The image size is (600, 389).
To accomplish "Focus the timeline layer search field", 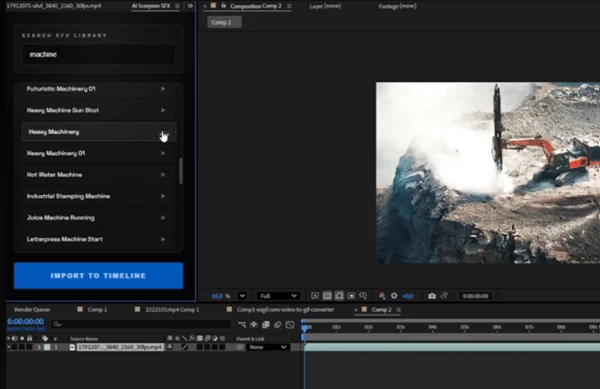I will pyautogui.click(x=141, y=324).
